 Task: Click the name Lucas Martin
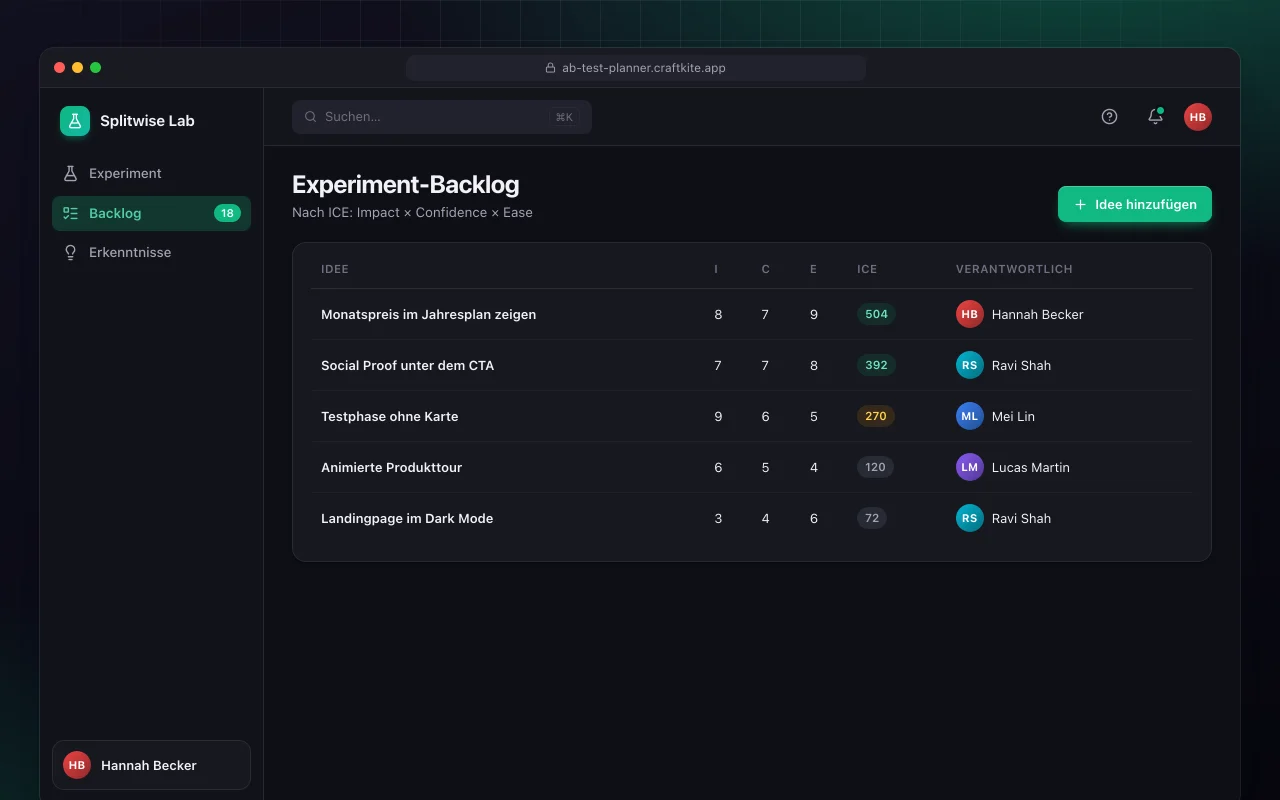(1031, 467)
